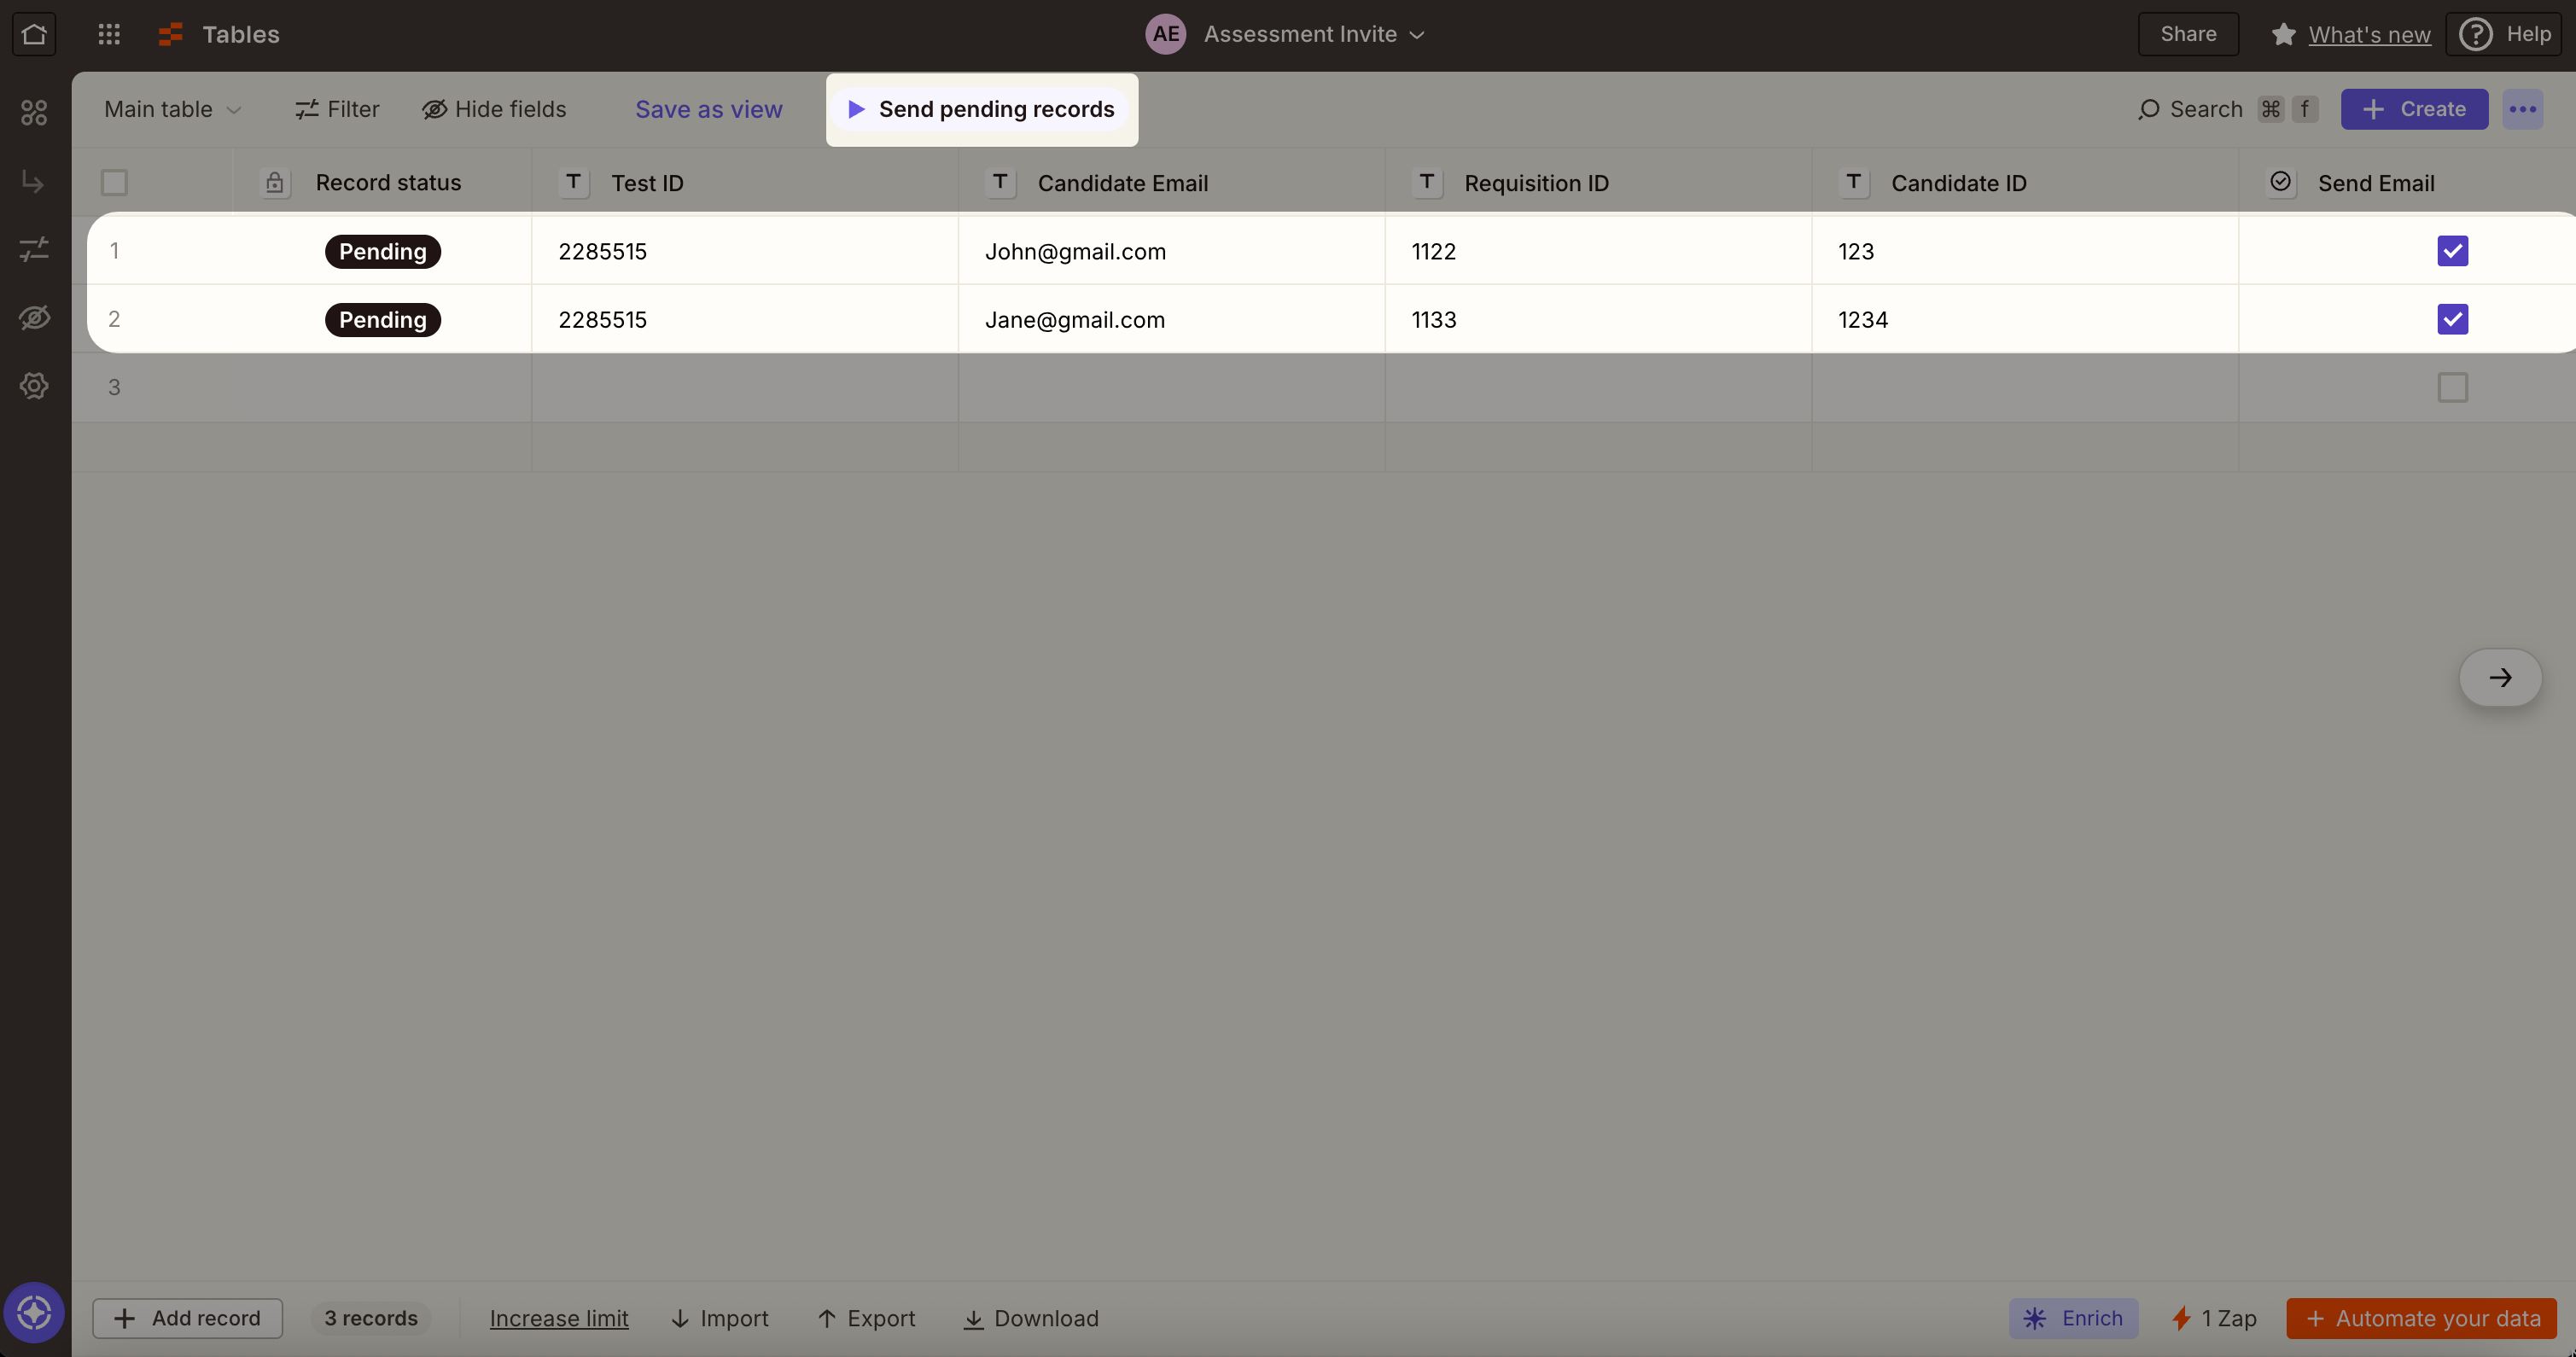Click Send pending records button
Image resolution: width=2576 pixels, height=1357 pixels.
pyautogui.click(x=981, y=109)
